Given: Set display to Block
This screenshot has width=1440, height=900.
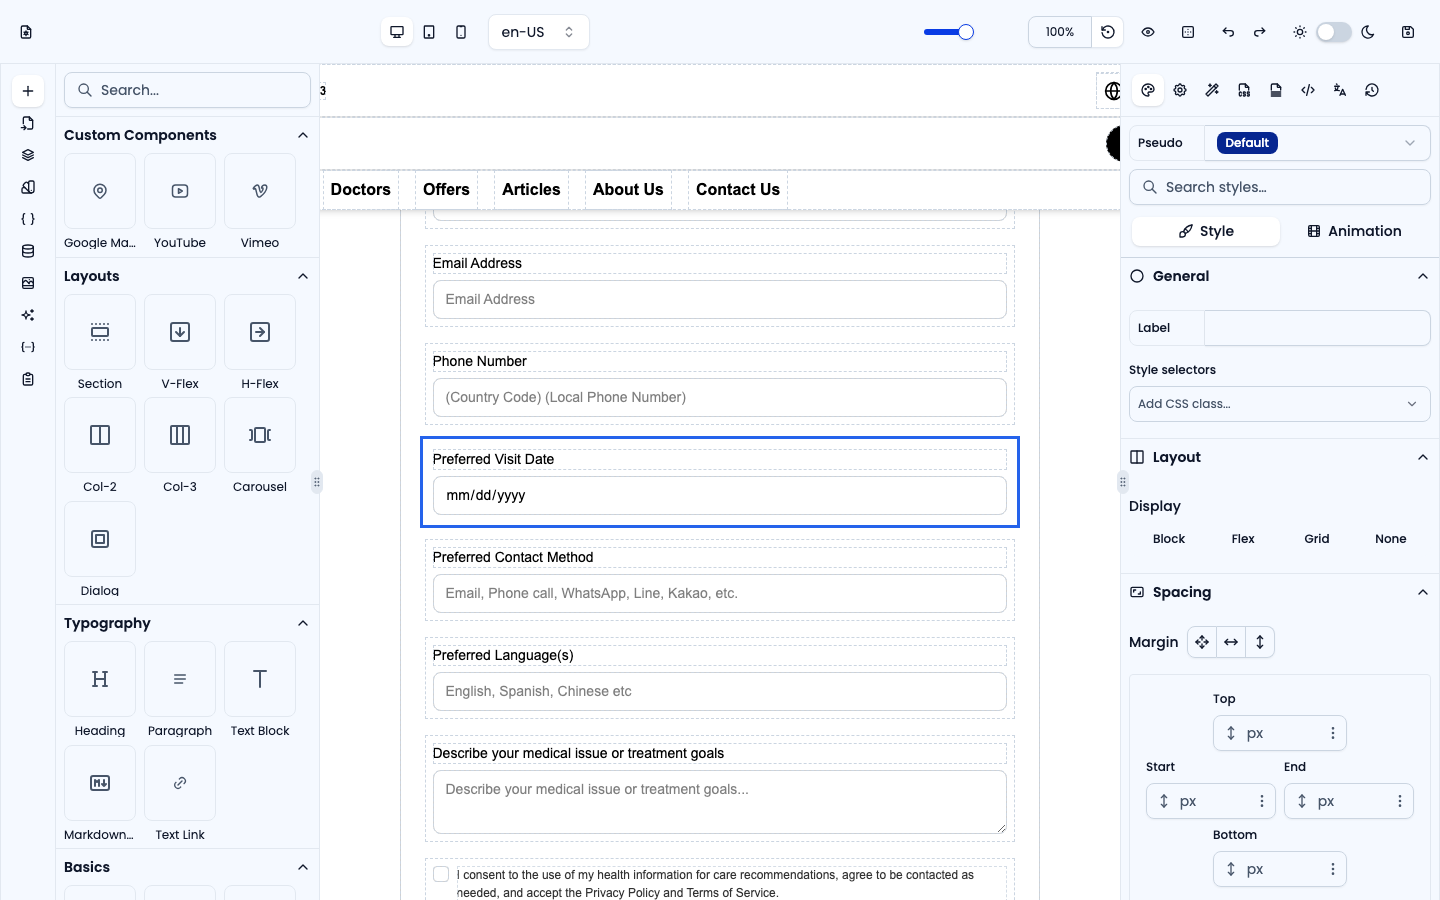Looking at the screenshot, I should 1169,539.
